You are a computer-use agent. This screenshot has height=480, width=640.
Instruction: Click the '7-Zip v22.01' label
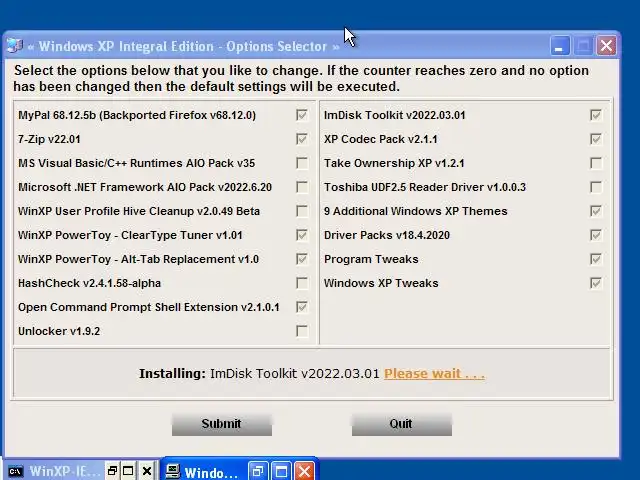[x=49, y=139]
